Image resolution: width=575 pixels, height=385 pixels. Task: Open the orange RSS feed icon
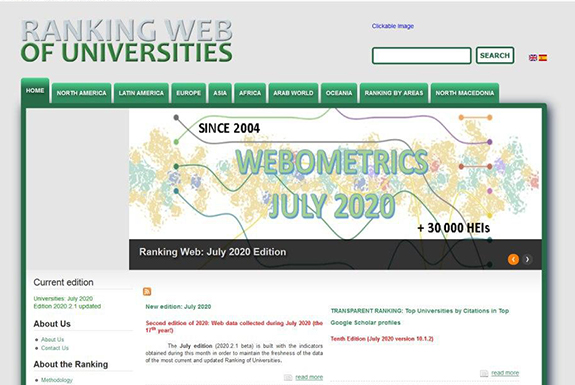(147, 292)
